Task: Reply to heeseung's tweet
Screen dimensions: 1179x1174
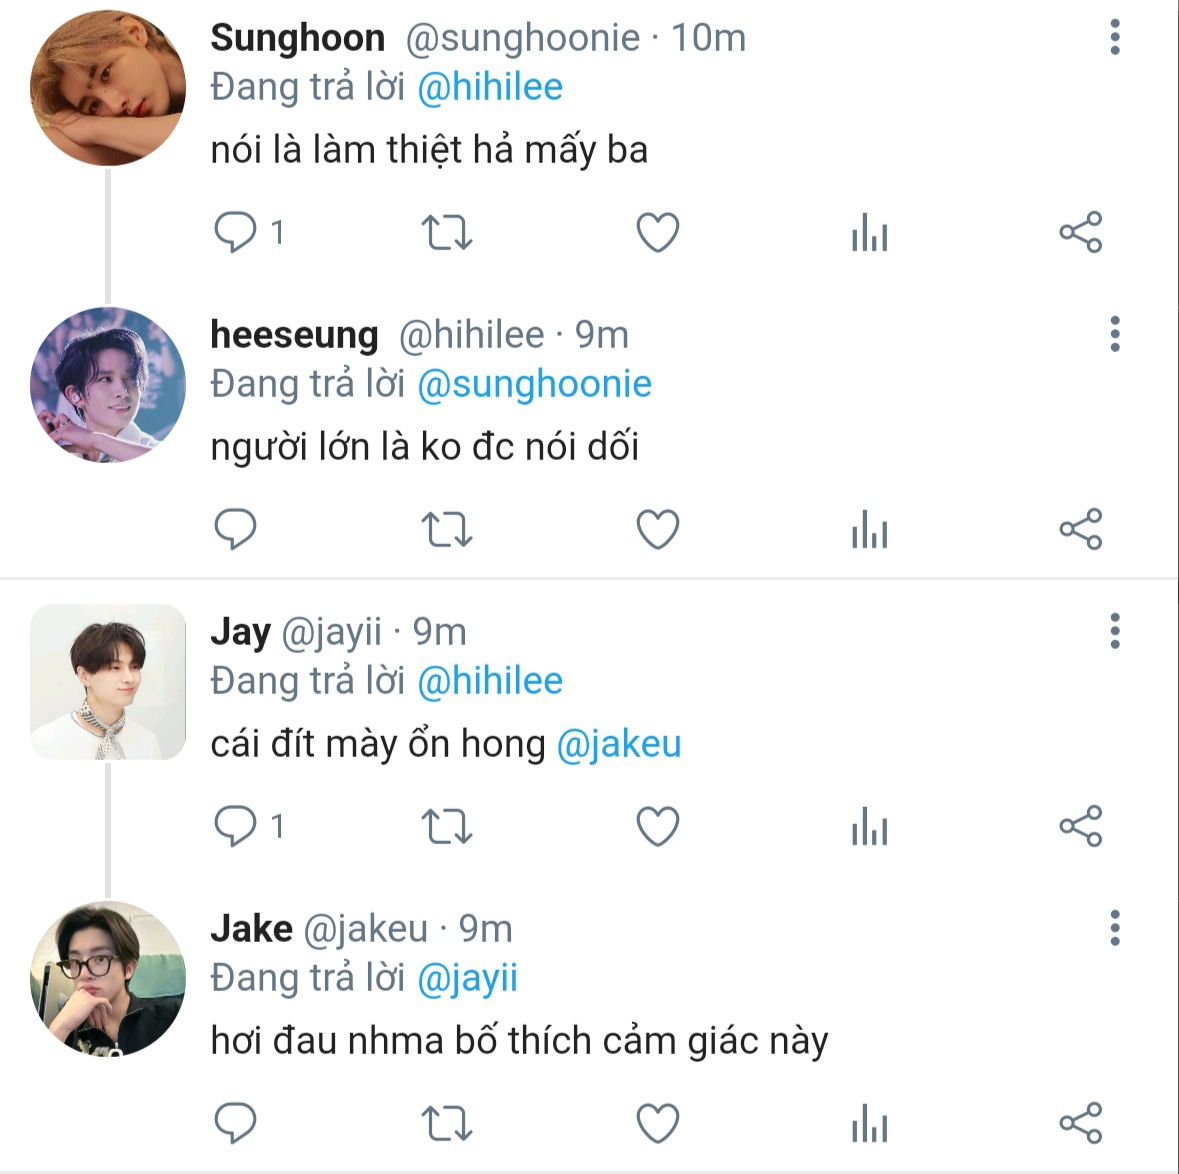Action: tap(236, 529)
